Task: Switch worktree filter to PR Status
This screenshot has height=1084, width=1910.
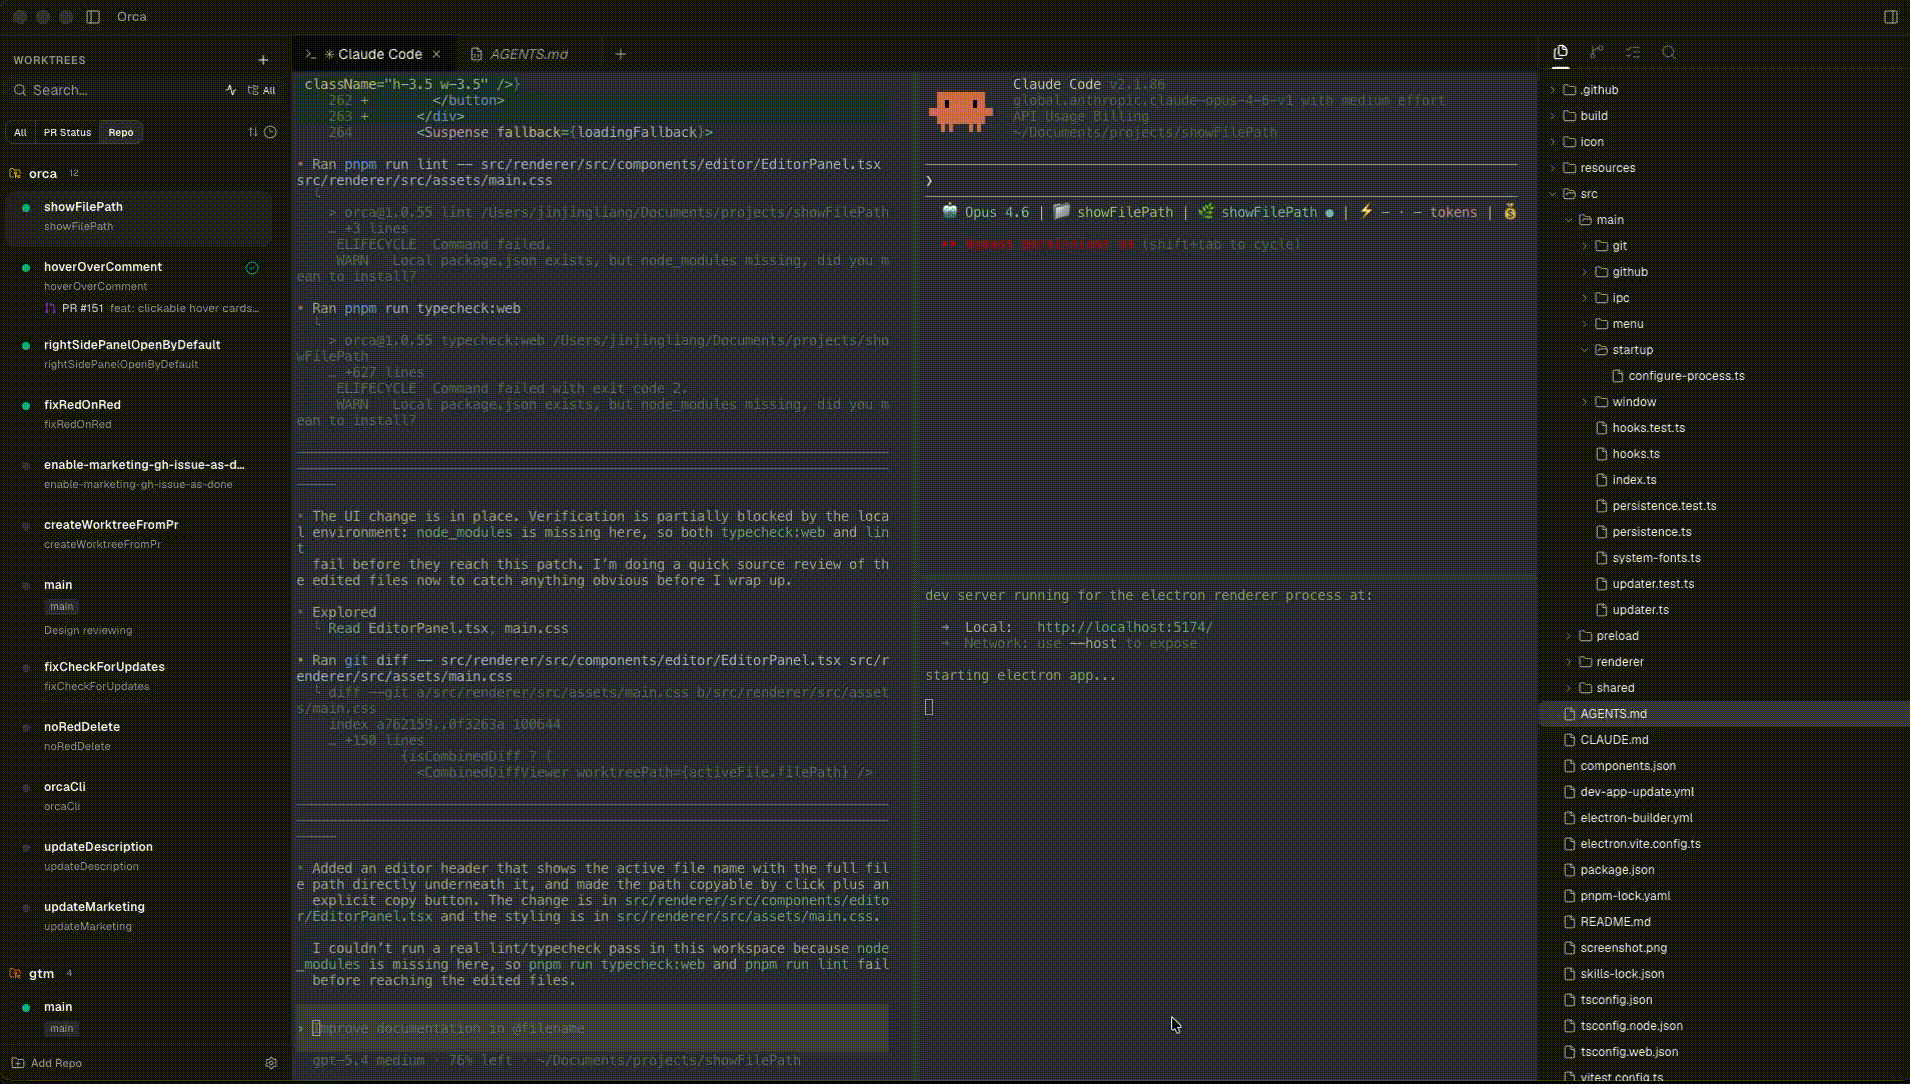Action: point(67,132)
